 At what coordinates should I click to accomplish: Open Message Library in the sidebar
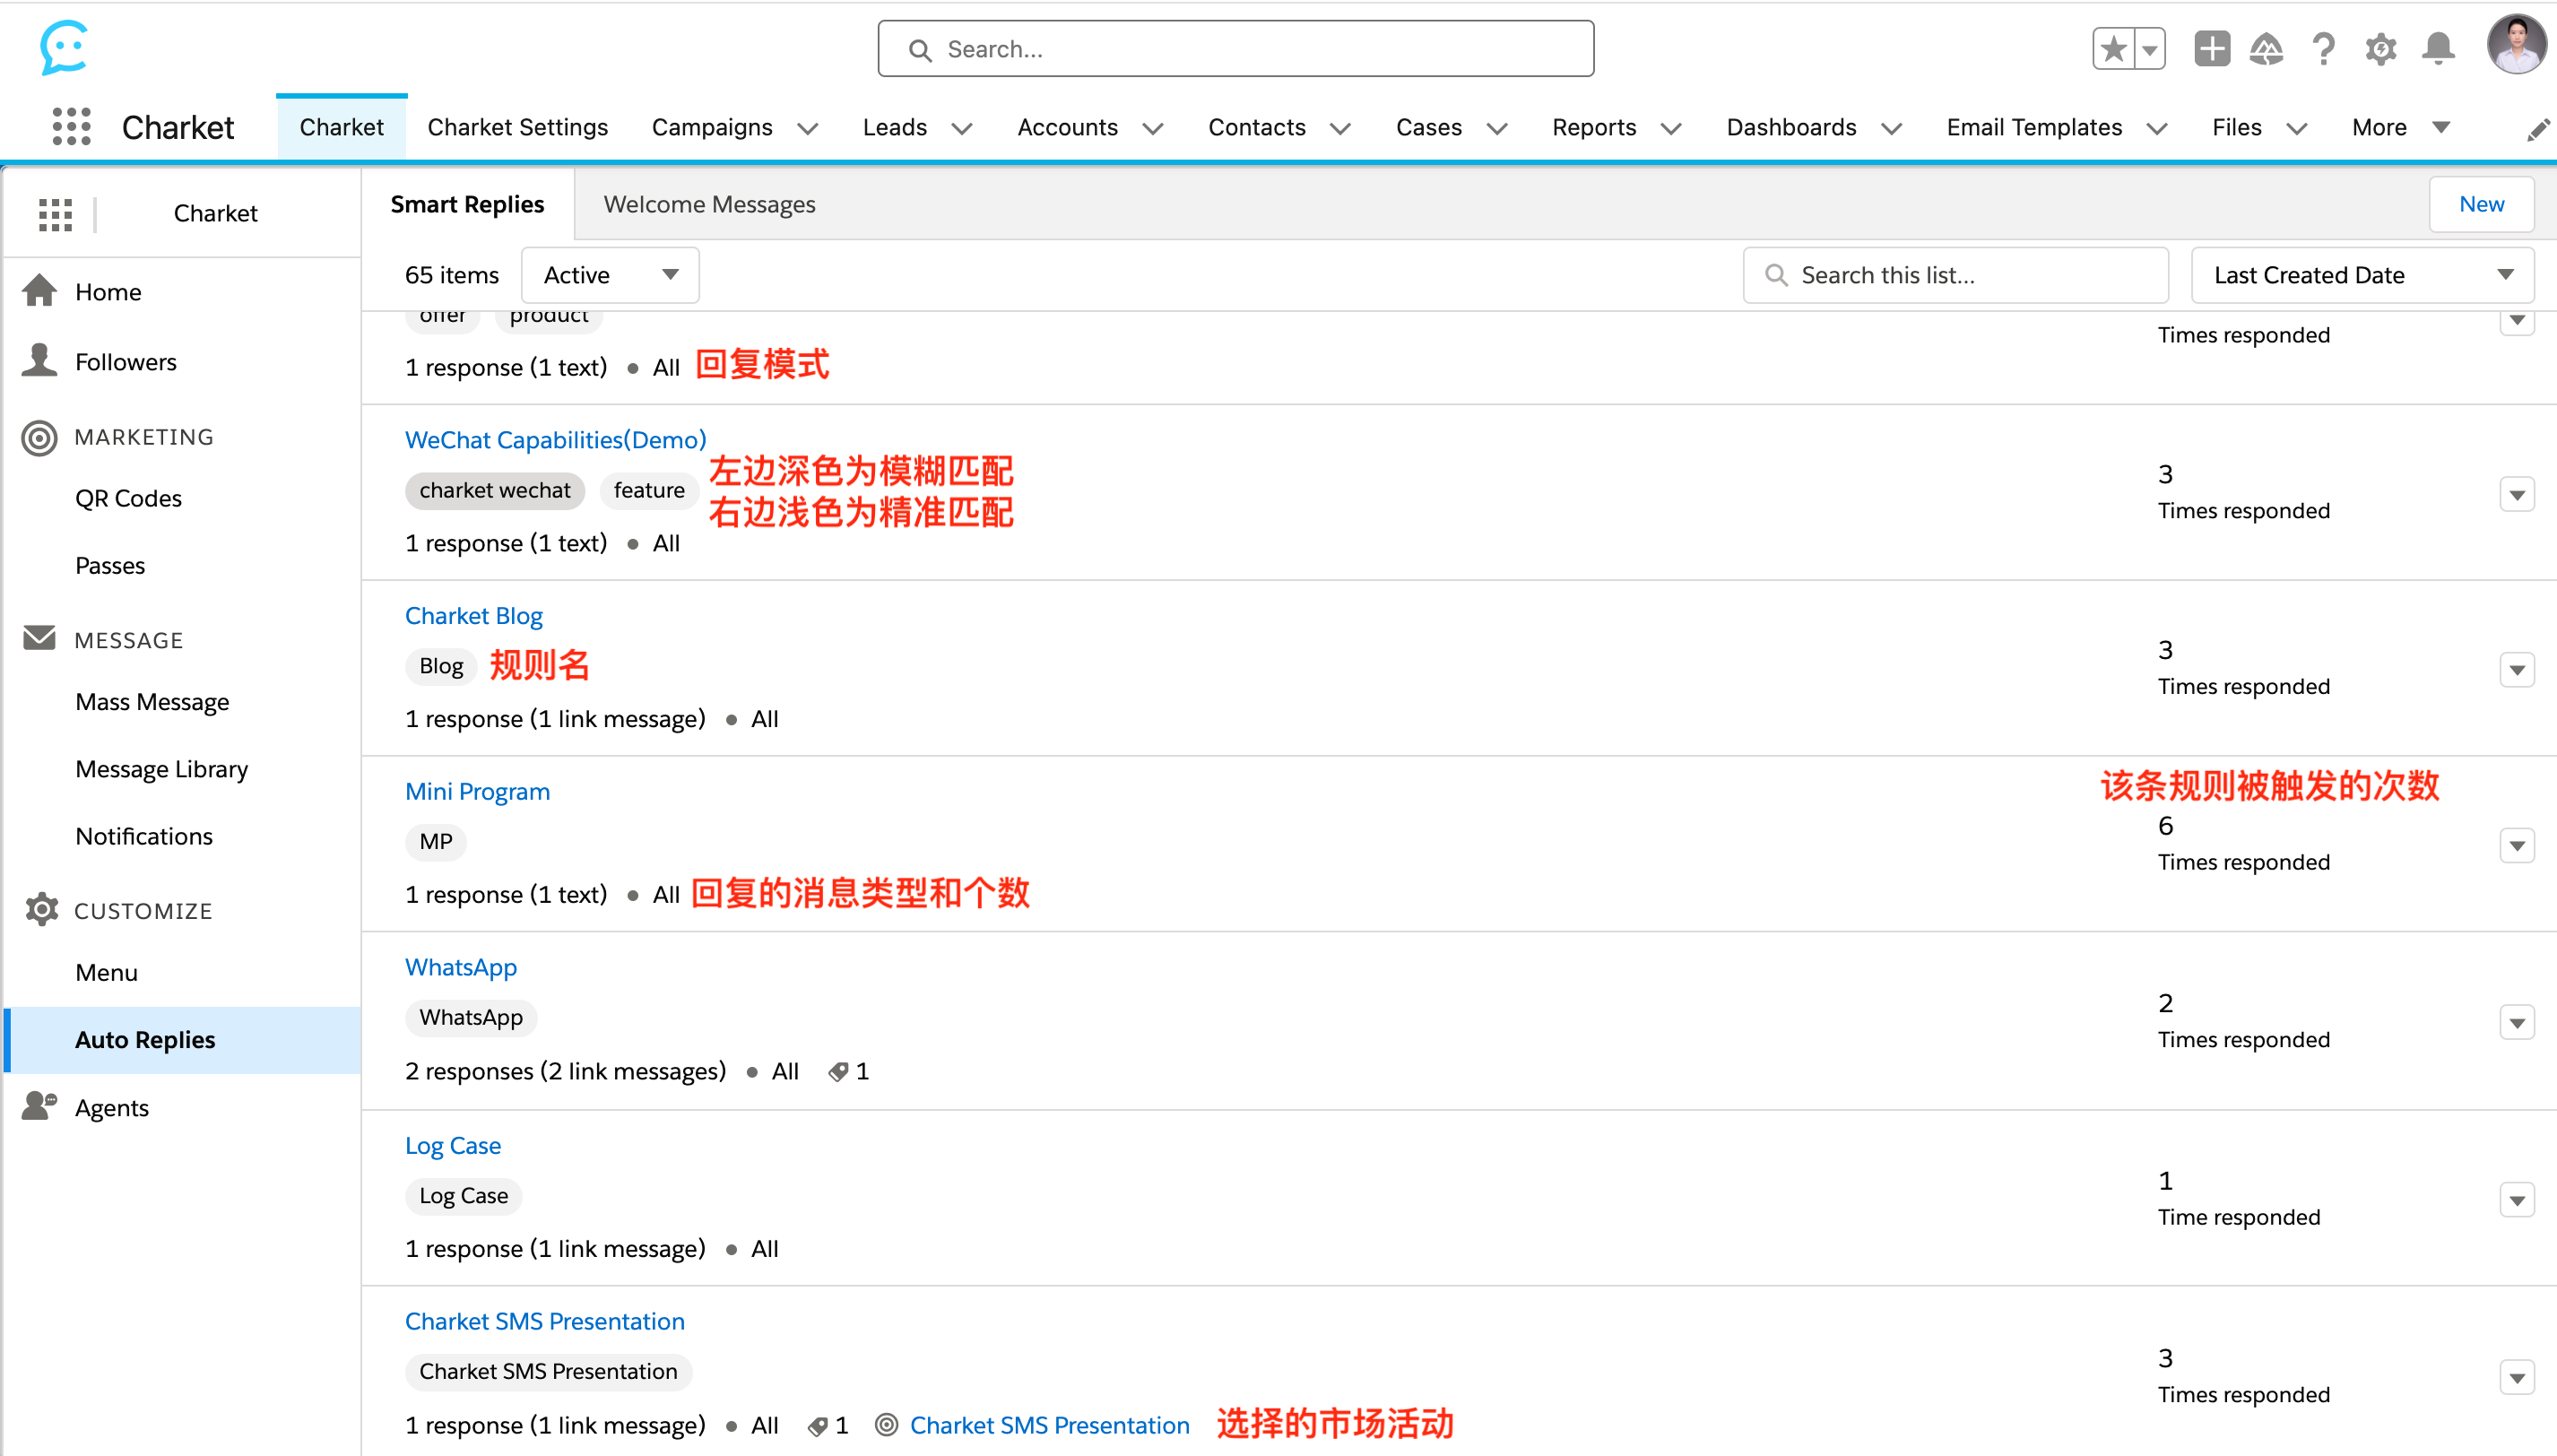161,769
